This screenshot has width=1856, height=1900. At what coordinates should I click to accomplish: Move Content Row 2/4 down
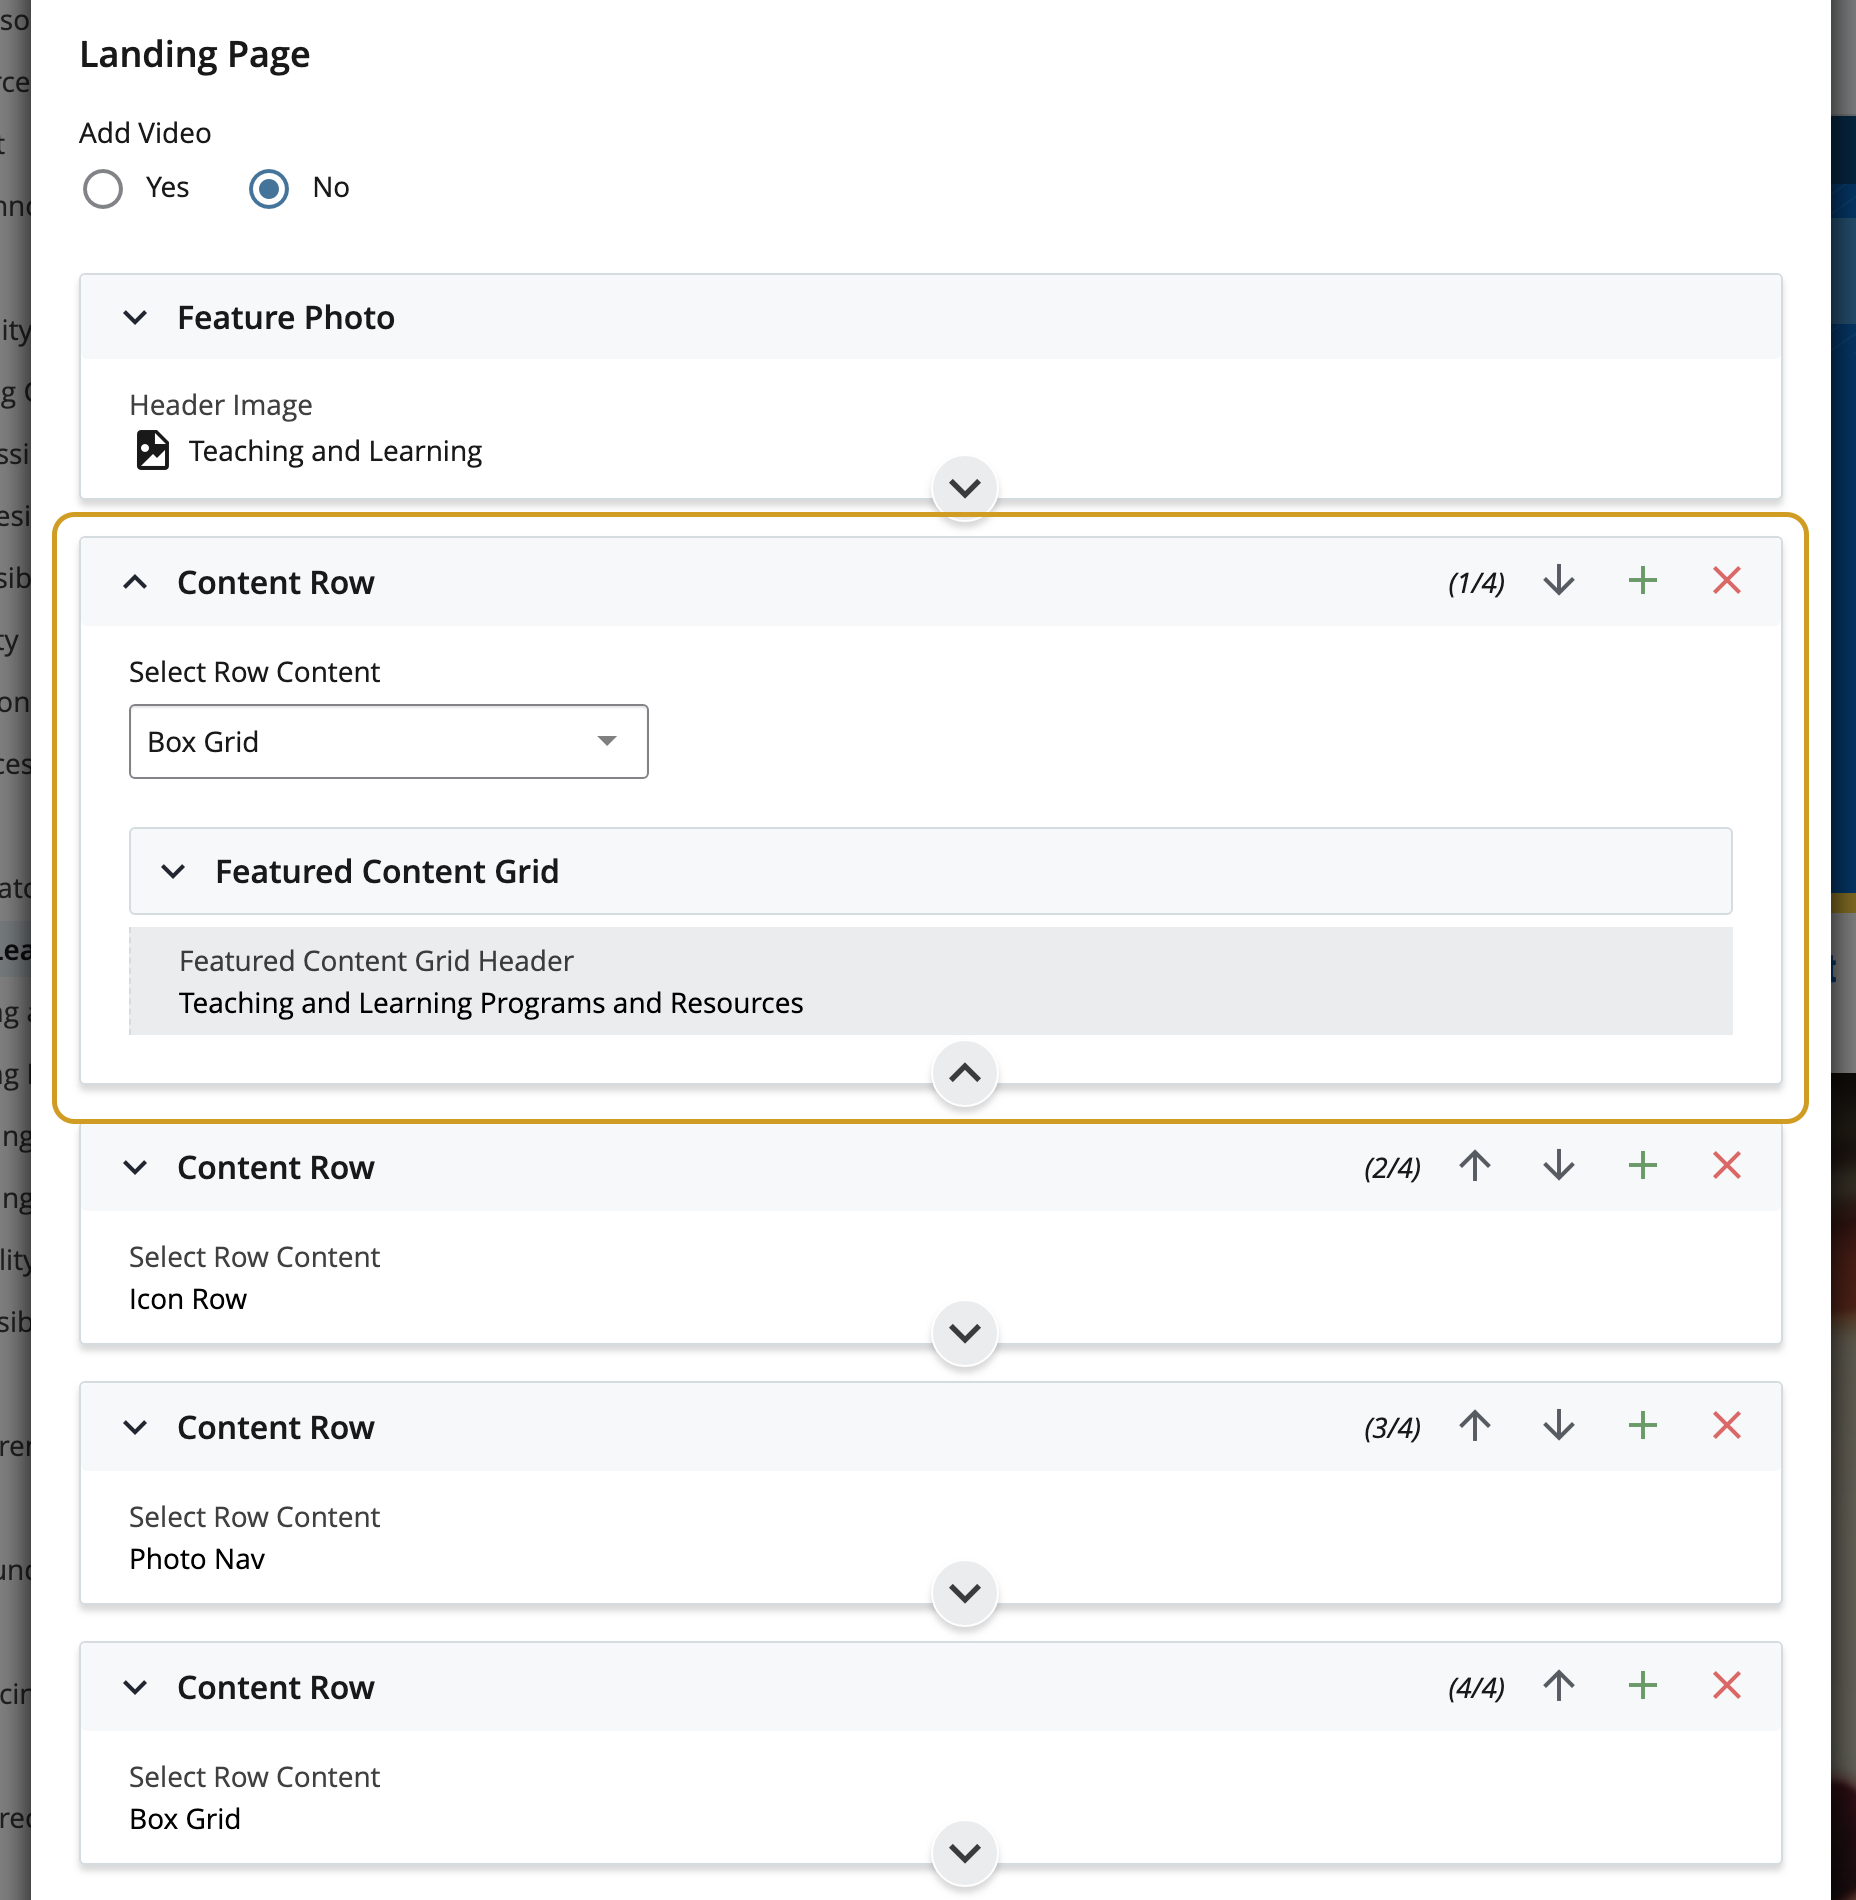pos(1559,1166)
